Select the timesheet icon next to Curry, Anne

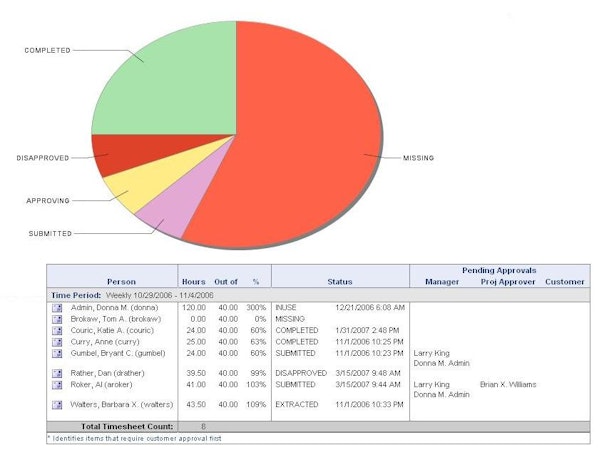(58, 341)
